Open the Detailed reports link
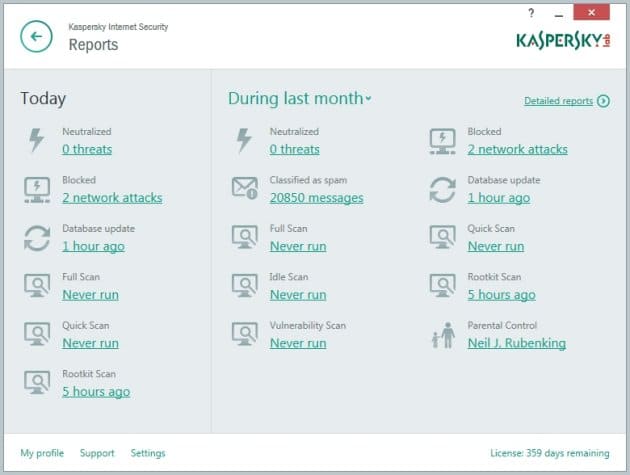 click(558, 101)
